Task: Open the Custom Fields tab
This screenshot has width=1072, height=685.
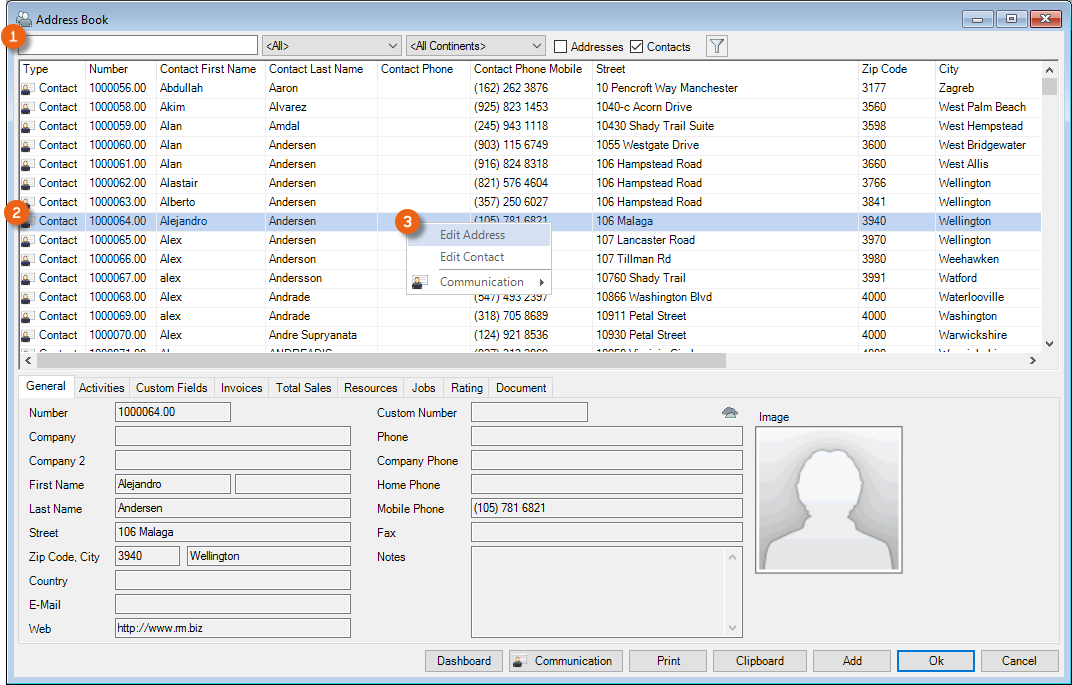Action: pos(172,388)
